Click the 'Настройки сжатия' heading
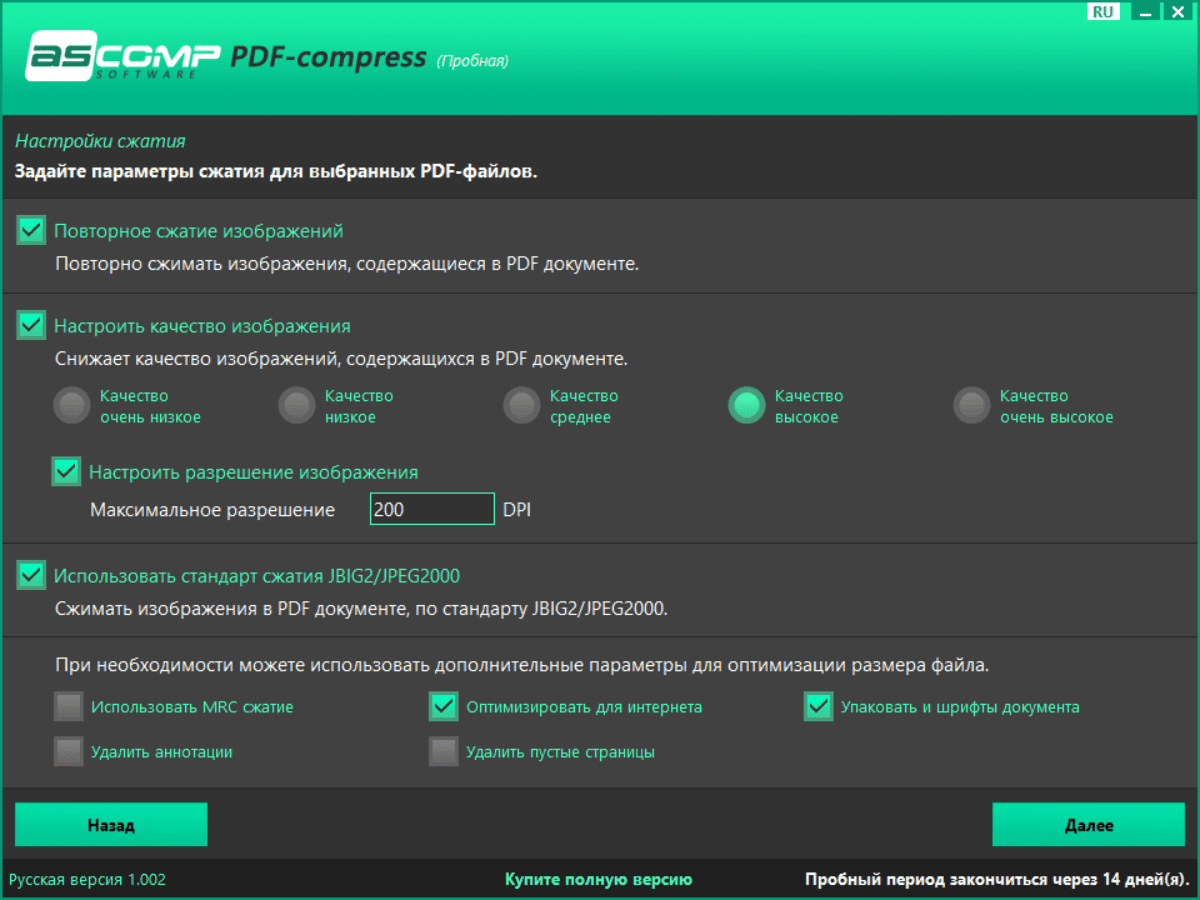This screenshot has width=1200, height=900. coord(100,142)
